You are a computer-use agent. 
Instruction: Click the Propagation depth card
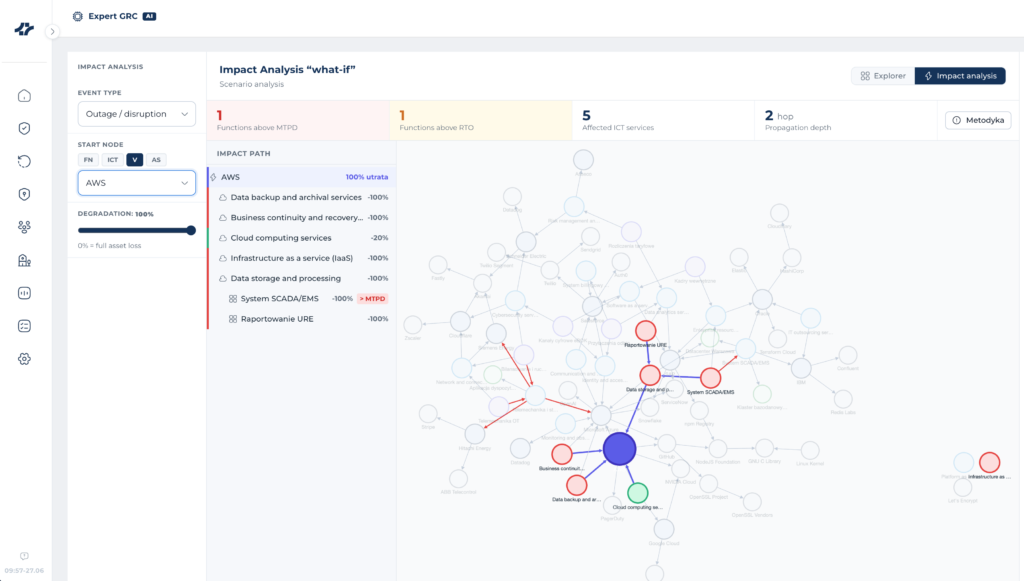click(x=846, y=120)
